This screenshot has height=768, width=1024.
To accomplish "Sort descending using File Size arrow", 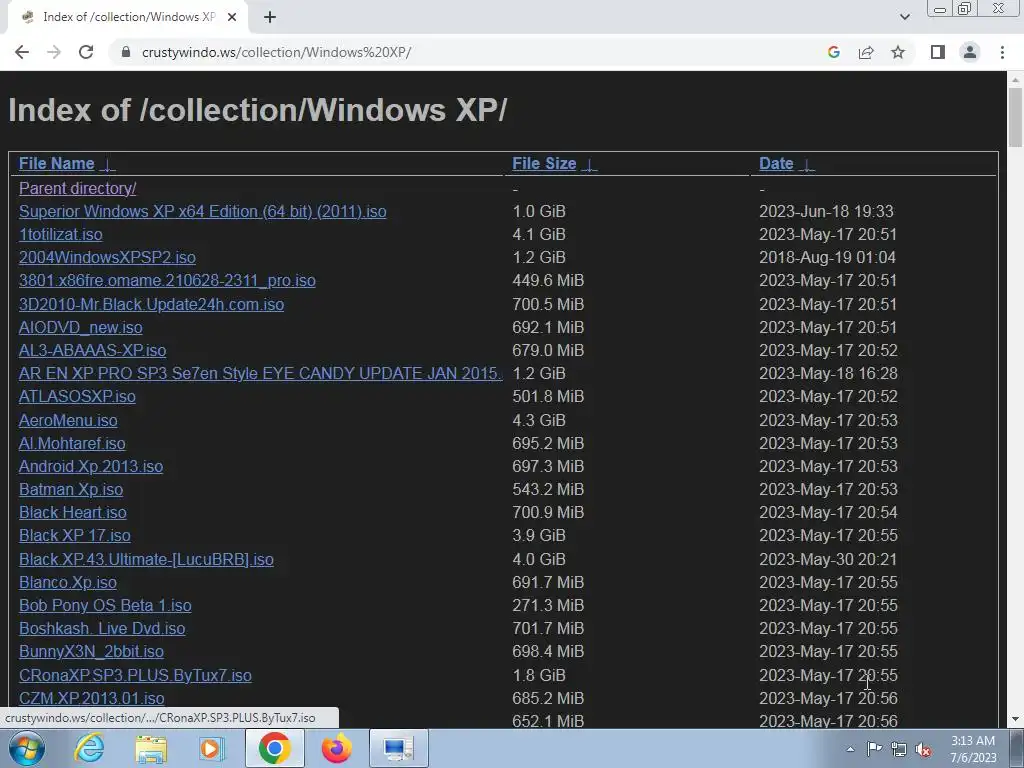I will 590,165.
